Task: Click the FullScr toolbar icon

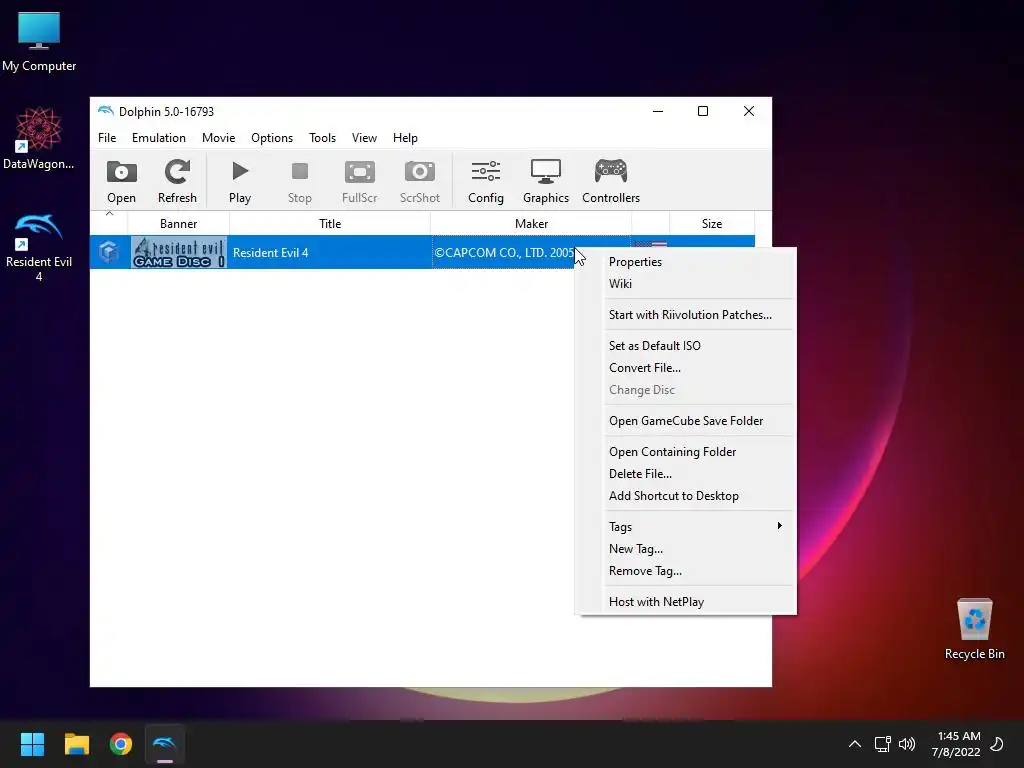Action: [x=360, y=181]
